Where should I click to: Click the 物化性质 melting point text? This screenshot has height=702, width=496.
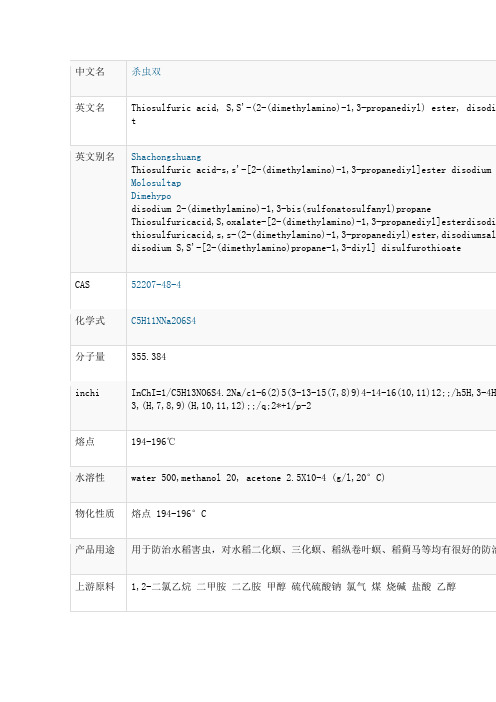[169, 514]
